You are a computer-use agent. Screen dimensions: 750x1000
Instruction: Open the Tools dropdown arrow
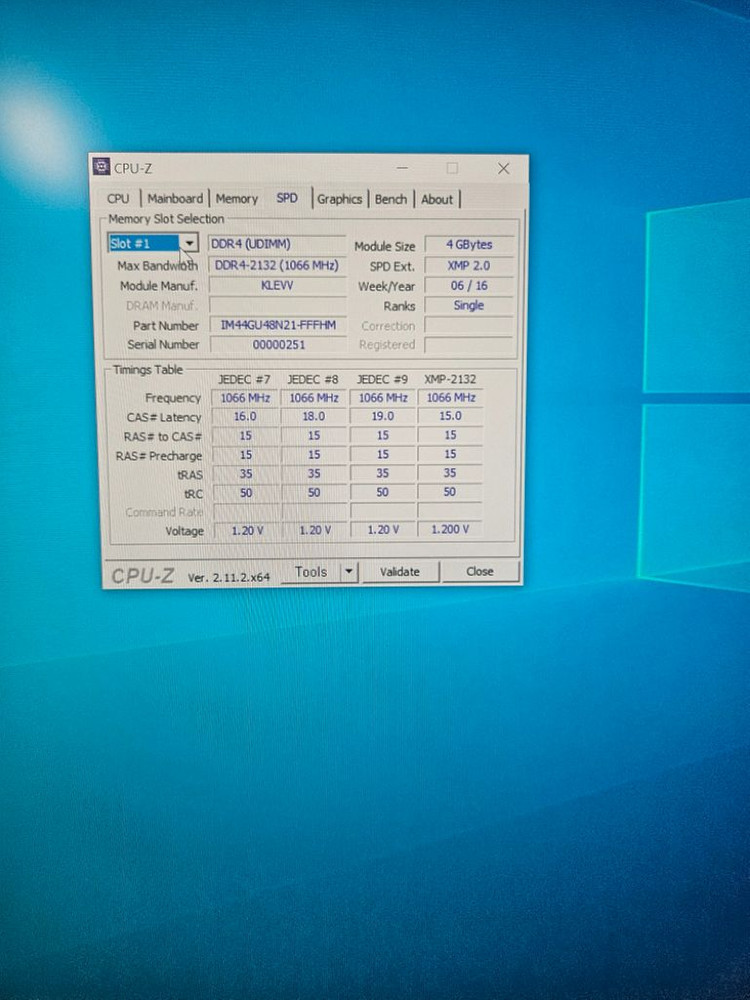tap(349, 572)
